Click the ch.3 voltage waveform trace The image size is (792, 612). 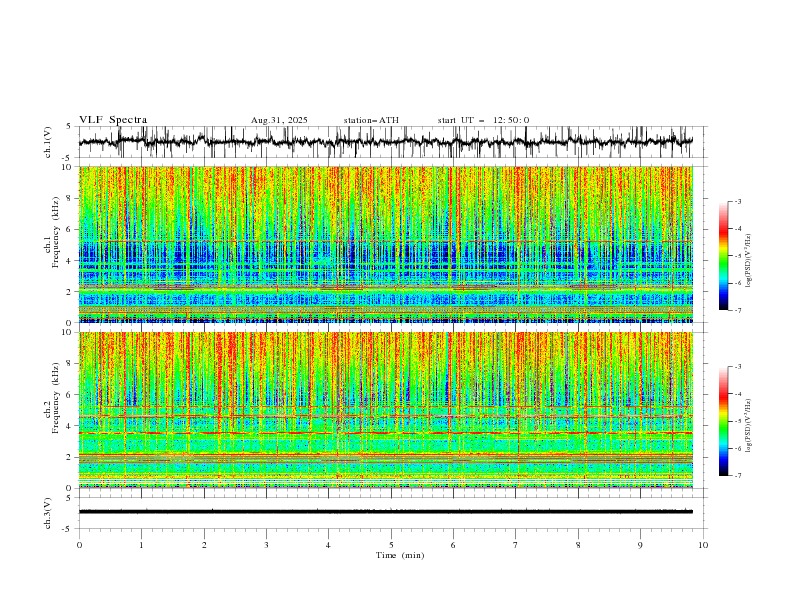point(386,512)
